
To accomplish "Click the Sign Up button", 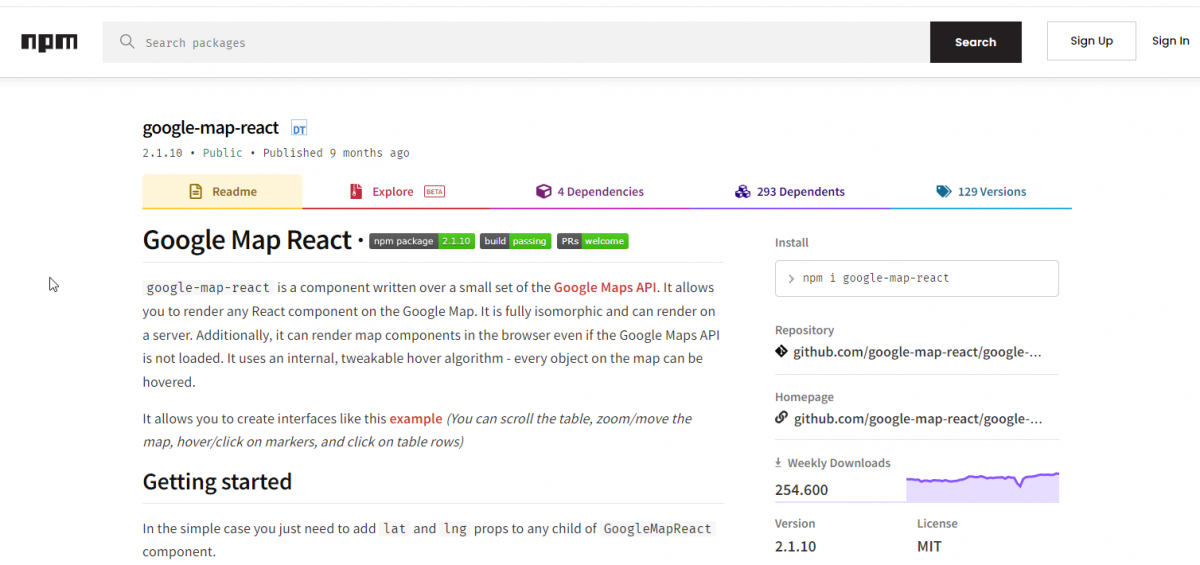I will 1091,41.
